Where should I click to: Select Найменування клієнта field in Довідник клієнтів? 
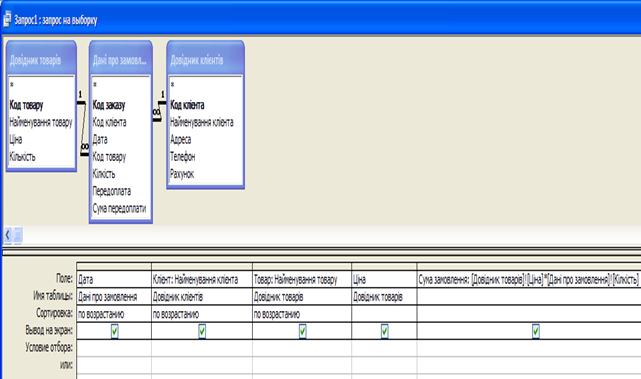(x=202, y=122)
